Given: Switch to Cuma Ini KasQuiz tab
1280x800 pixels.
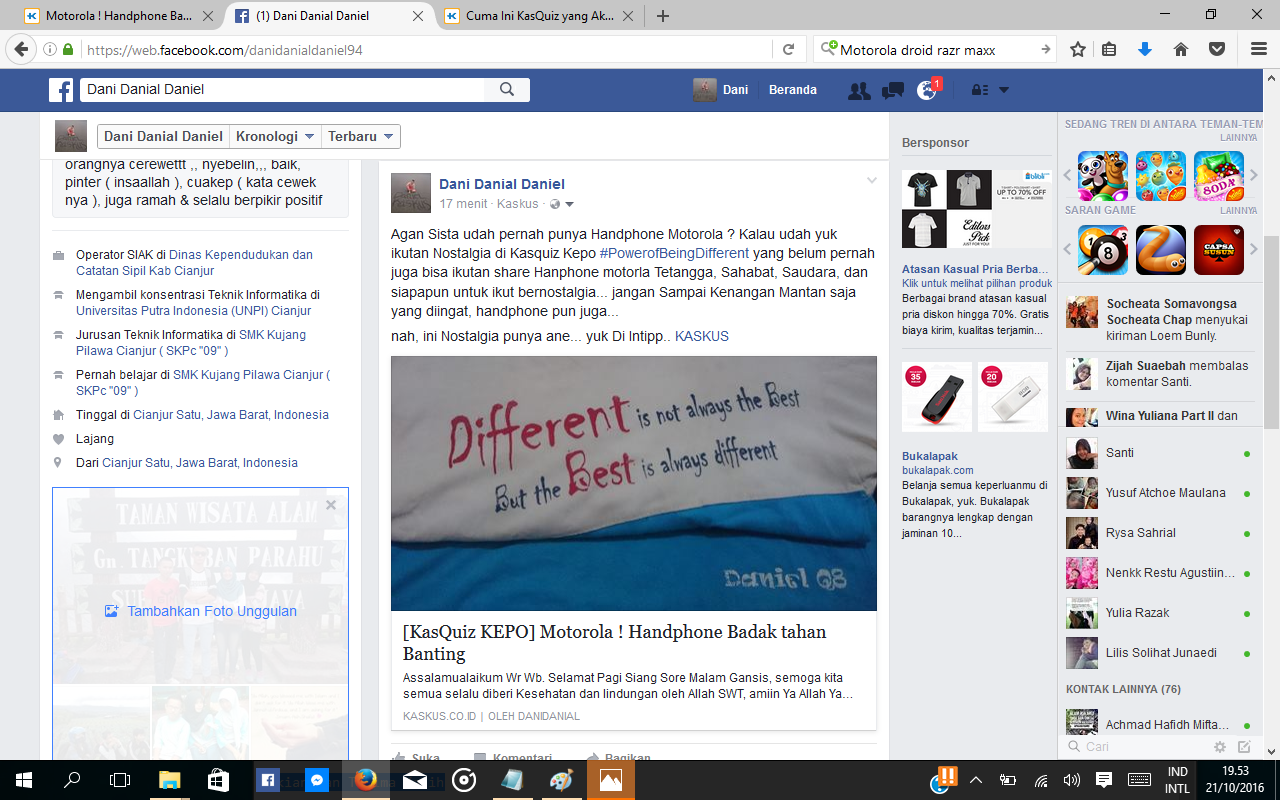Looking at the screenshot, I should click(x=540, y=16).
